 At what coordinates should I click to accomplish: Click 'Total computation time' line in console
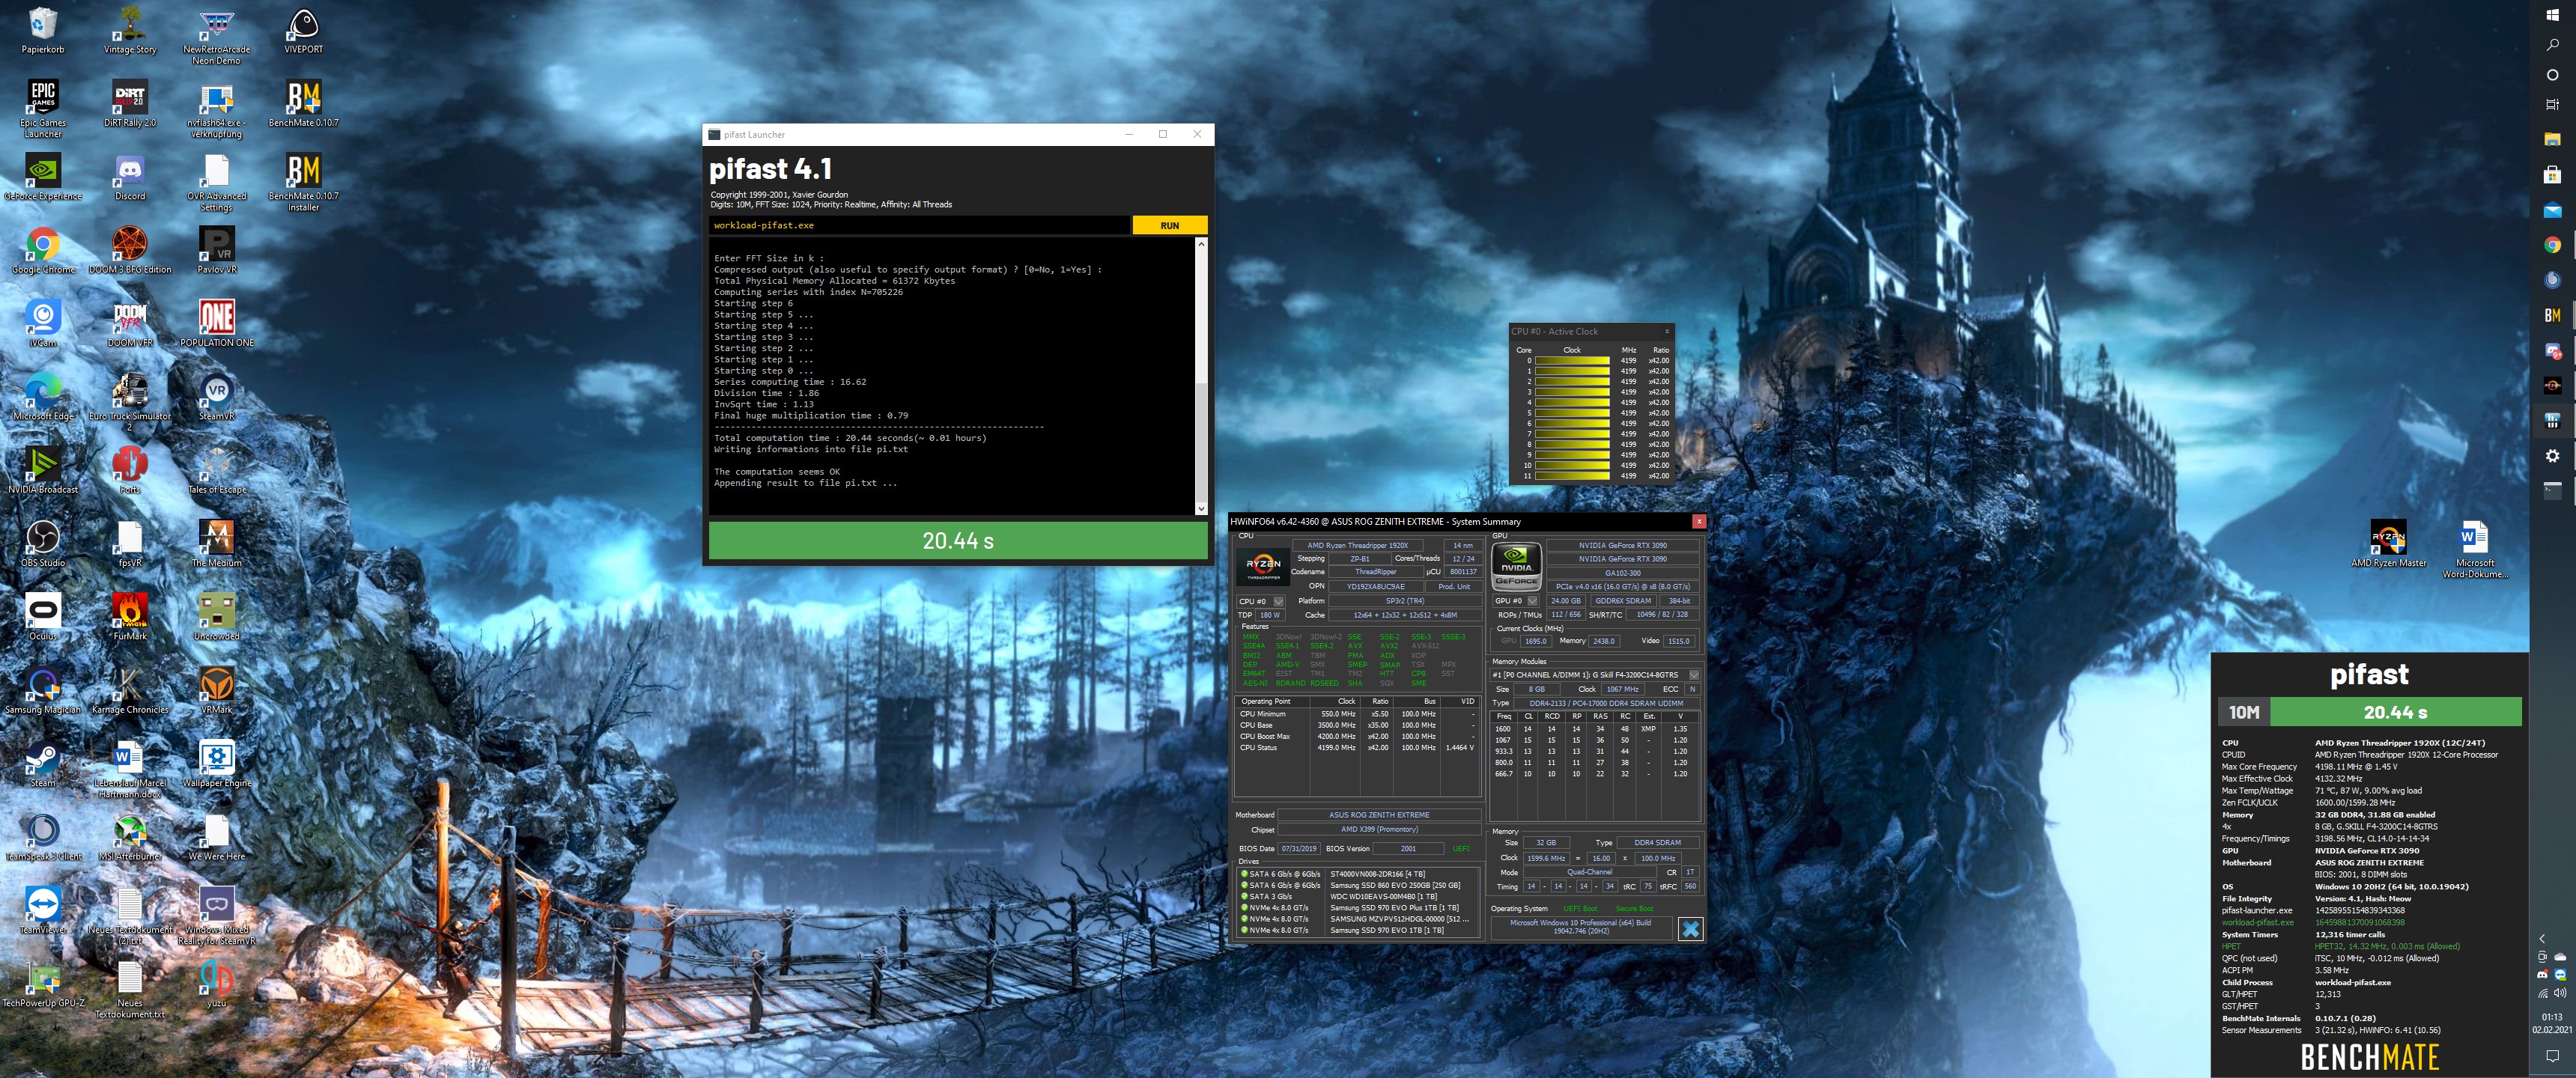849,438
